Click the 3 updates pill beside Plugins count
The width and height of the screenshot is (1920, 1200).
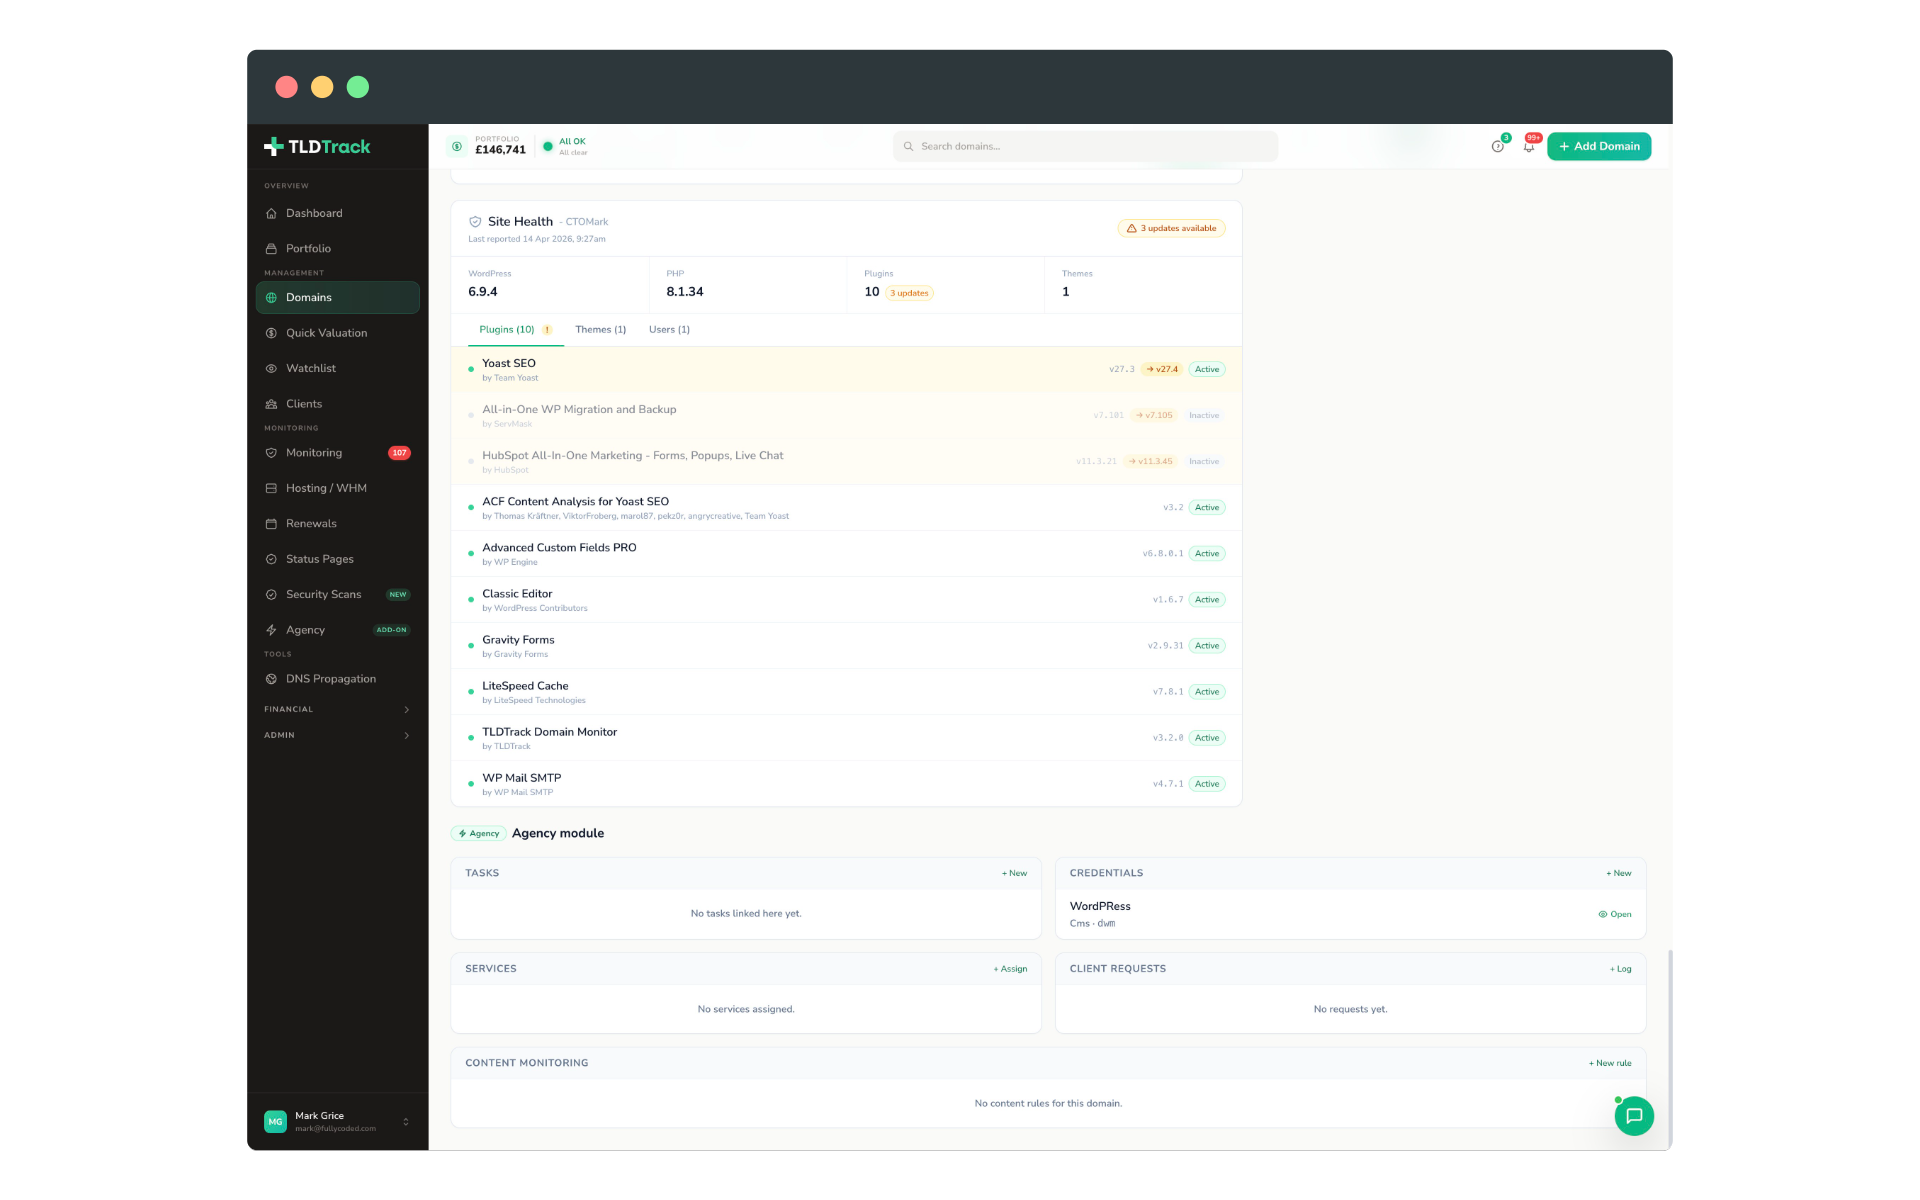click(x=909, y=293)
